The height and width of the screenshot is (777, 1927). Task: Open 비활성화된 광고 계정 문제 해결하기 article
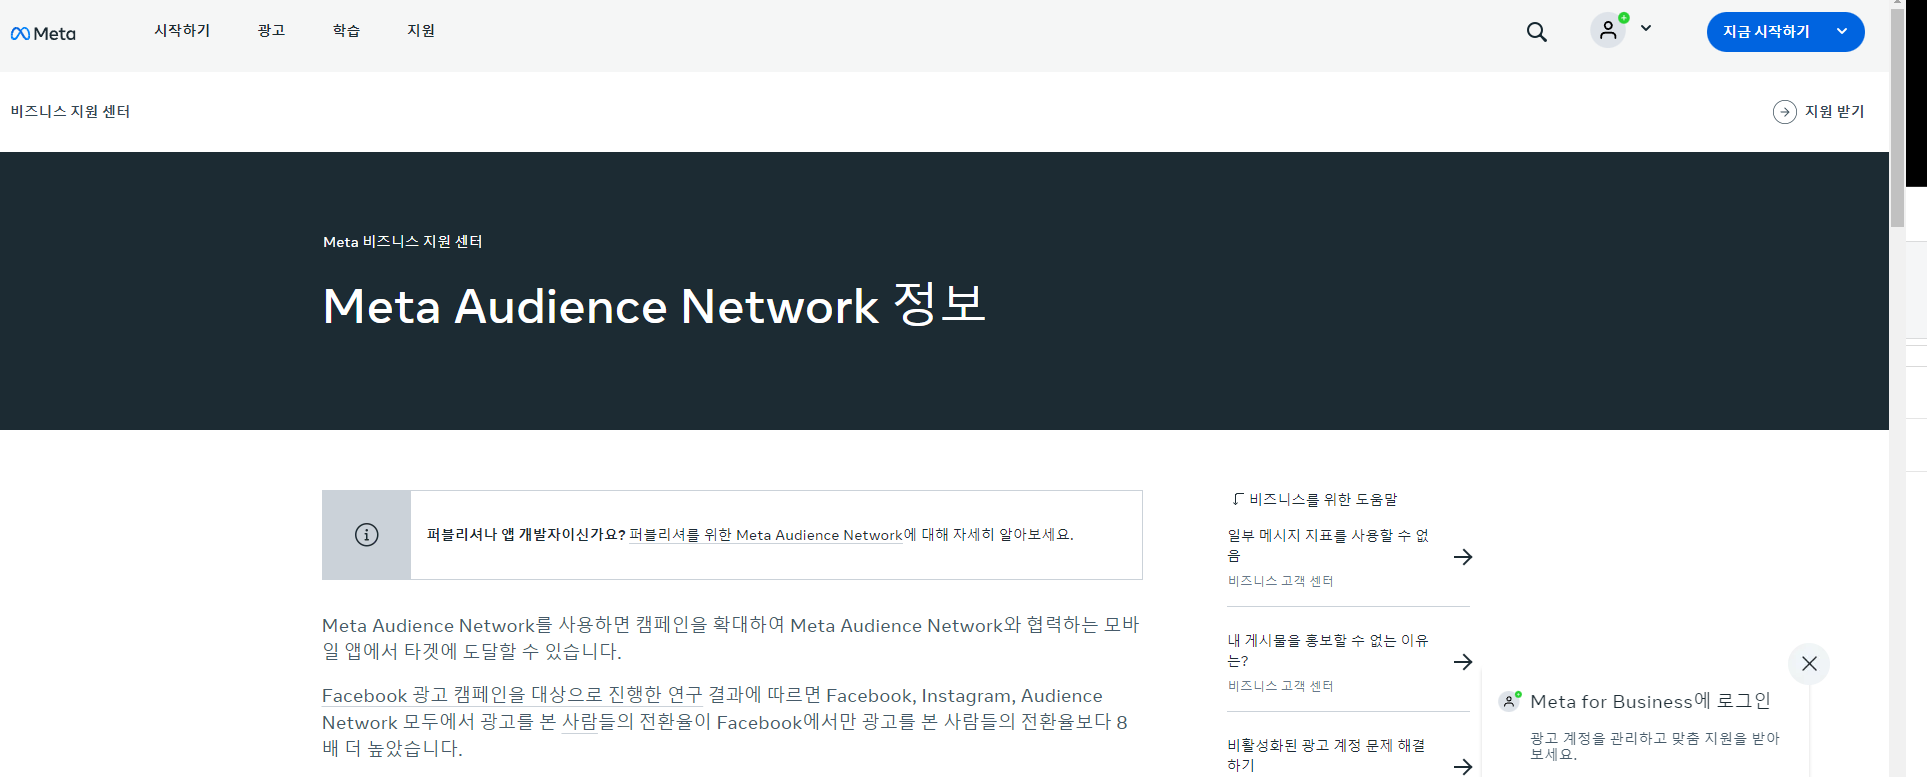coord(1327,755)
